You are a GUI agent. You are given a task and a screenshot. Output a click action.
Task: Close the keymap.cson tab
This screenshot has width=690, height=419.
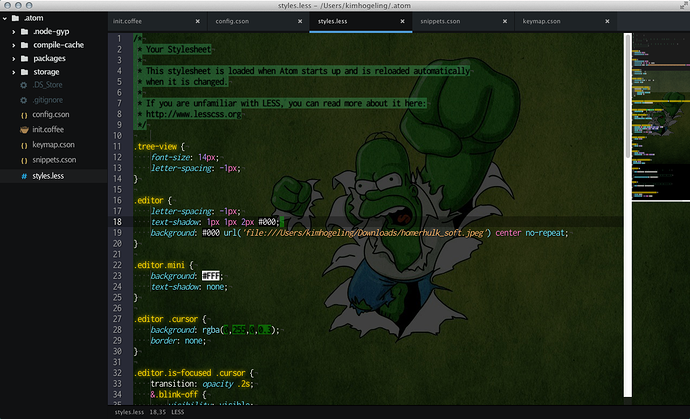click(x=607, y=21)
